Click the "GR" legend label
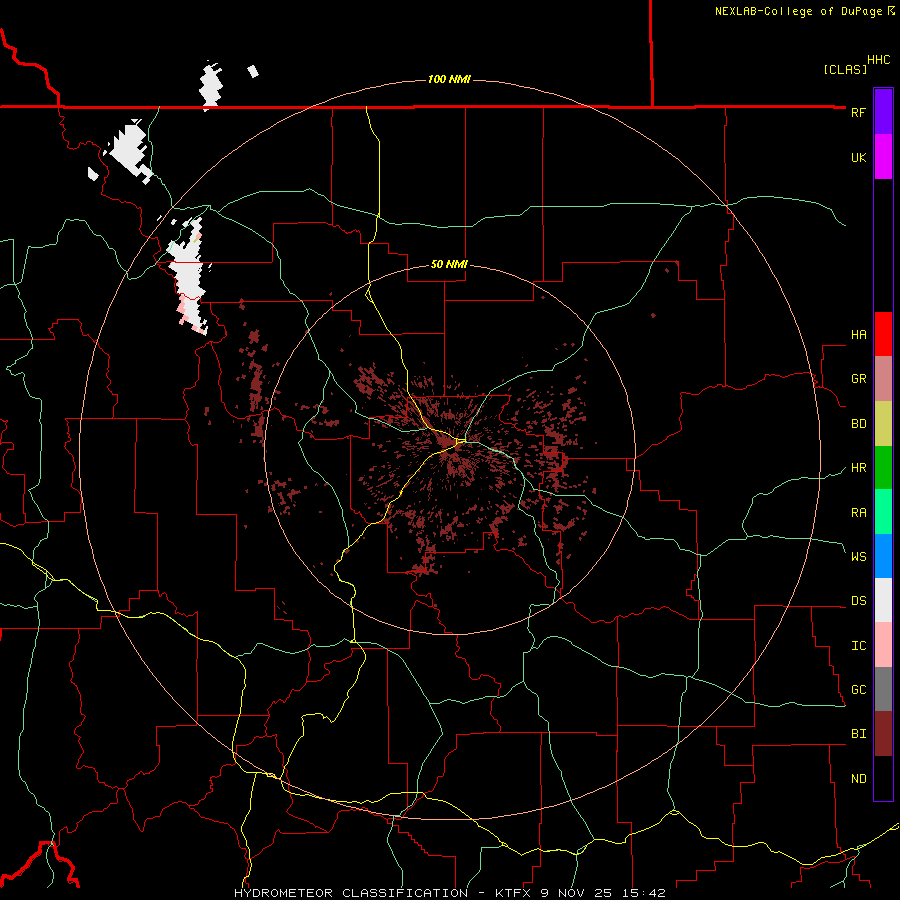900x900 pixels. [858, 379]
